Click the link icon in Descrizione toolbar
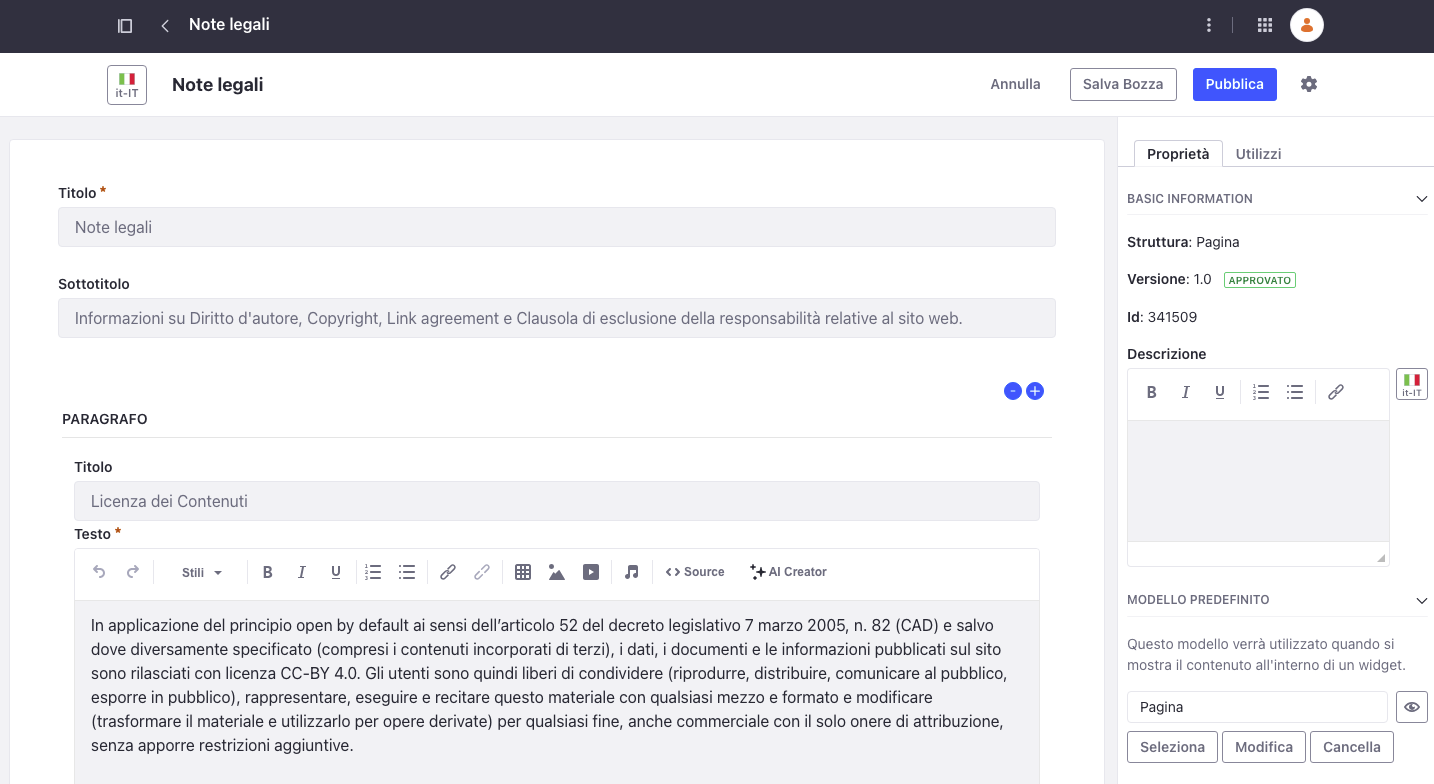 1335,392
